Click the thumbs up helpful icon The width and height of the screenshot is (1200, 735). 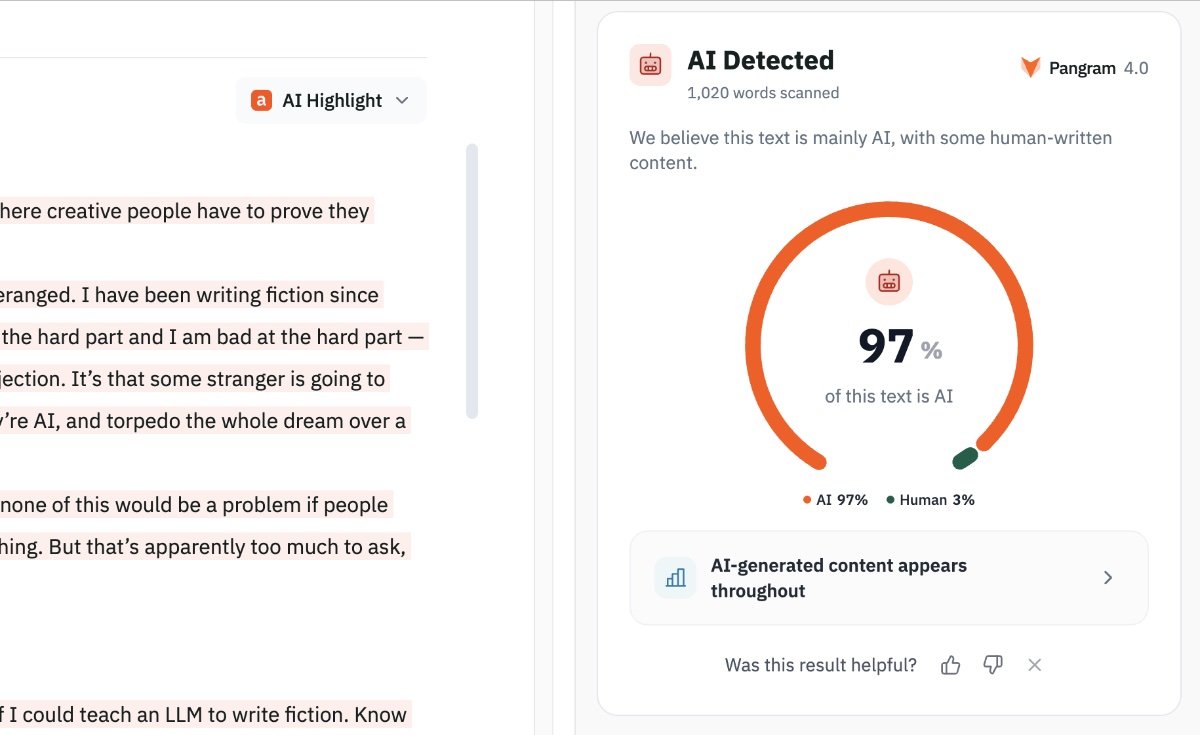(x=950, y=665)
